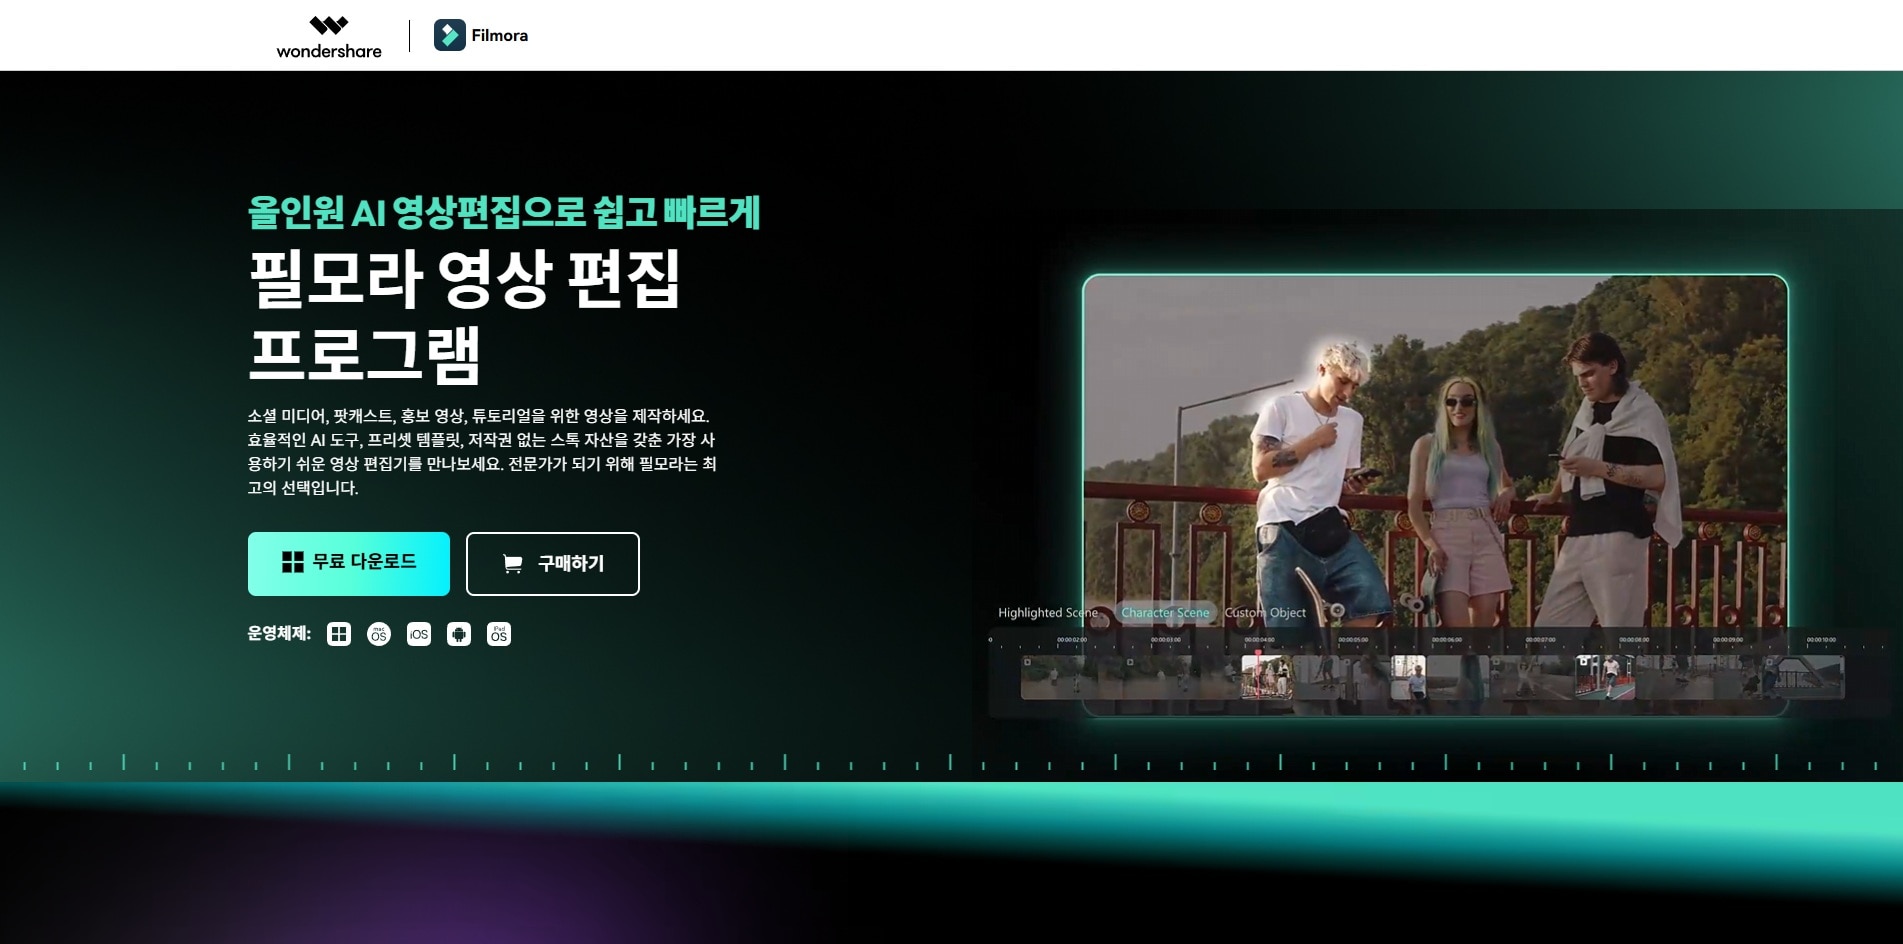Click the 무료 다운로드 button
This screenshot has height=944, width=1903.
349,564
